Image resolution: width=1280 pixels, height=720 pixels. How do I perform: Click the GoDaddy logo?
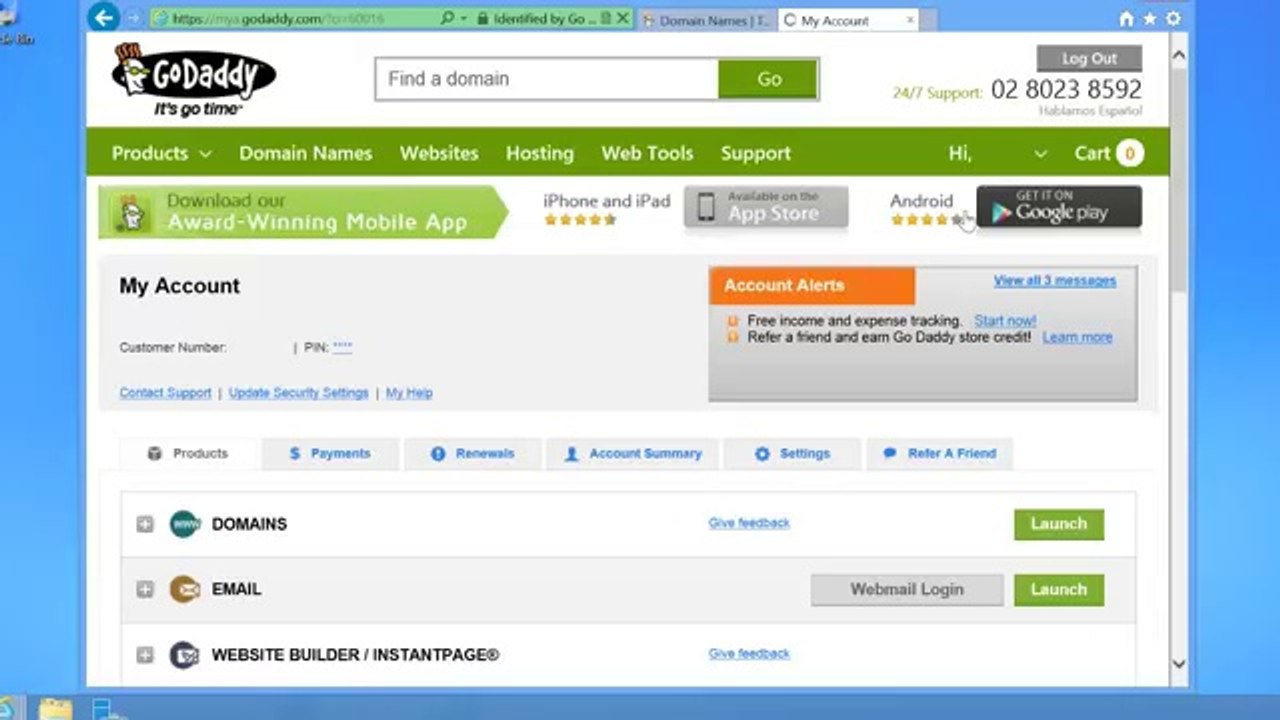(x=194, y=80)
